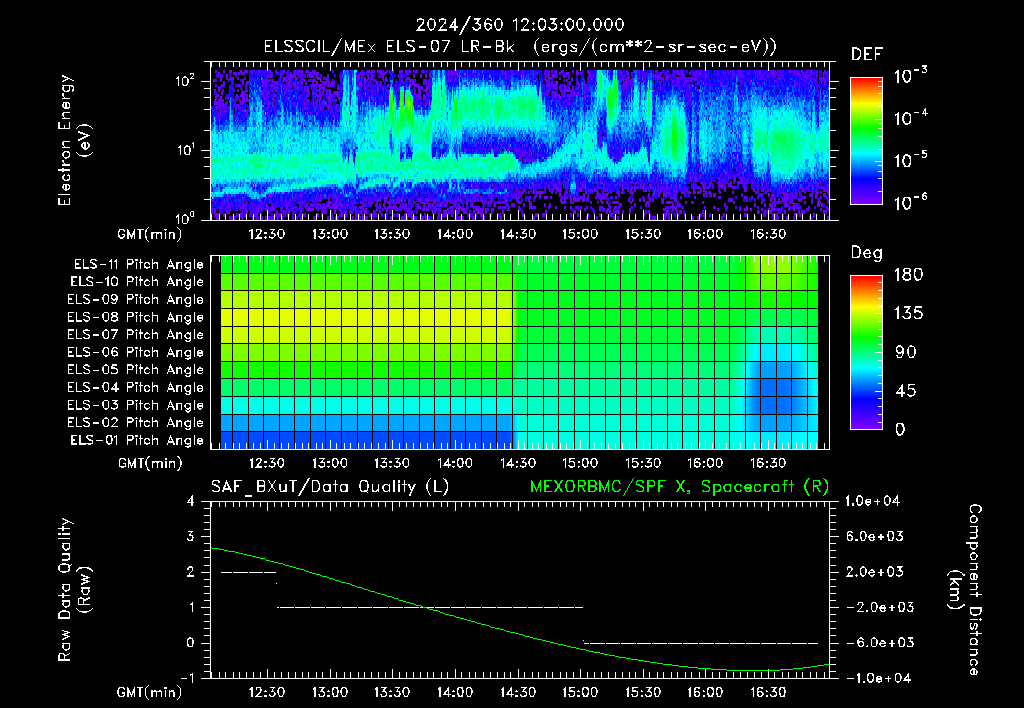1024x708 pixels.
Task: Click the 14:00 time label under the data quality plot
Action: click(455, 692)
